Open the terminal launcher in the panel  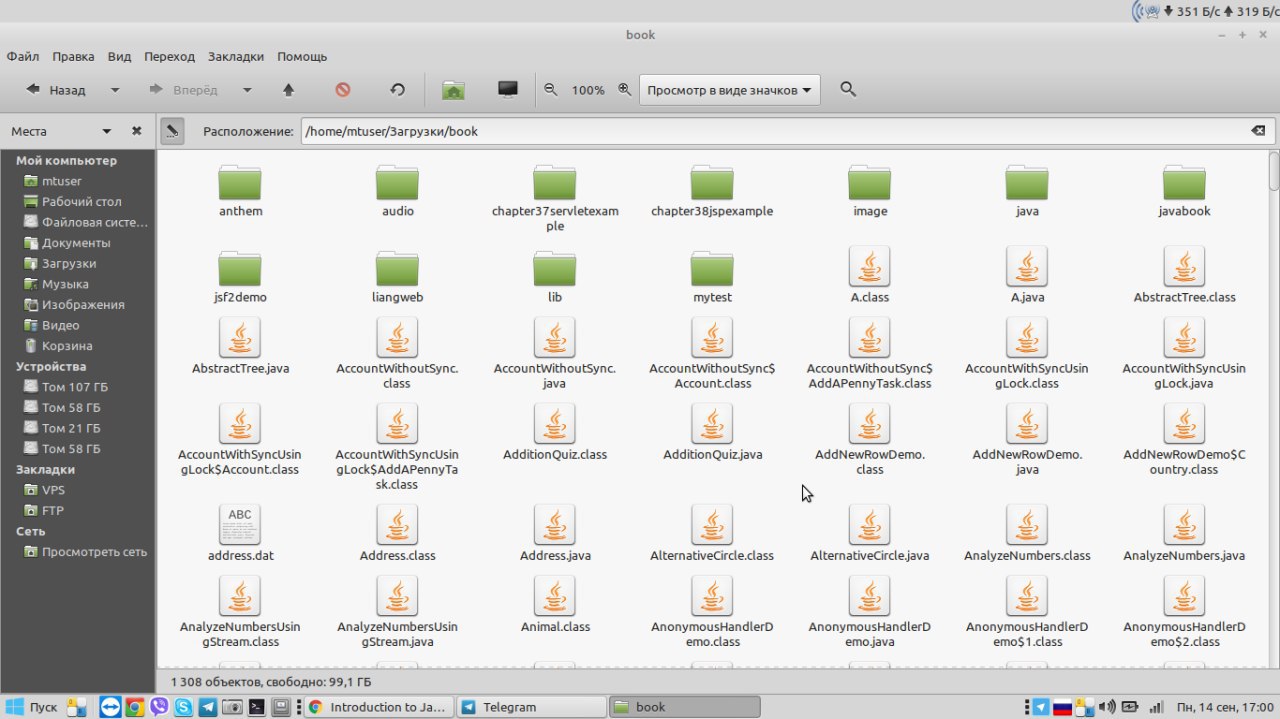coord(257,707)
